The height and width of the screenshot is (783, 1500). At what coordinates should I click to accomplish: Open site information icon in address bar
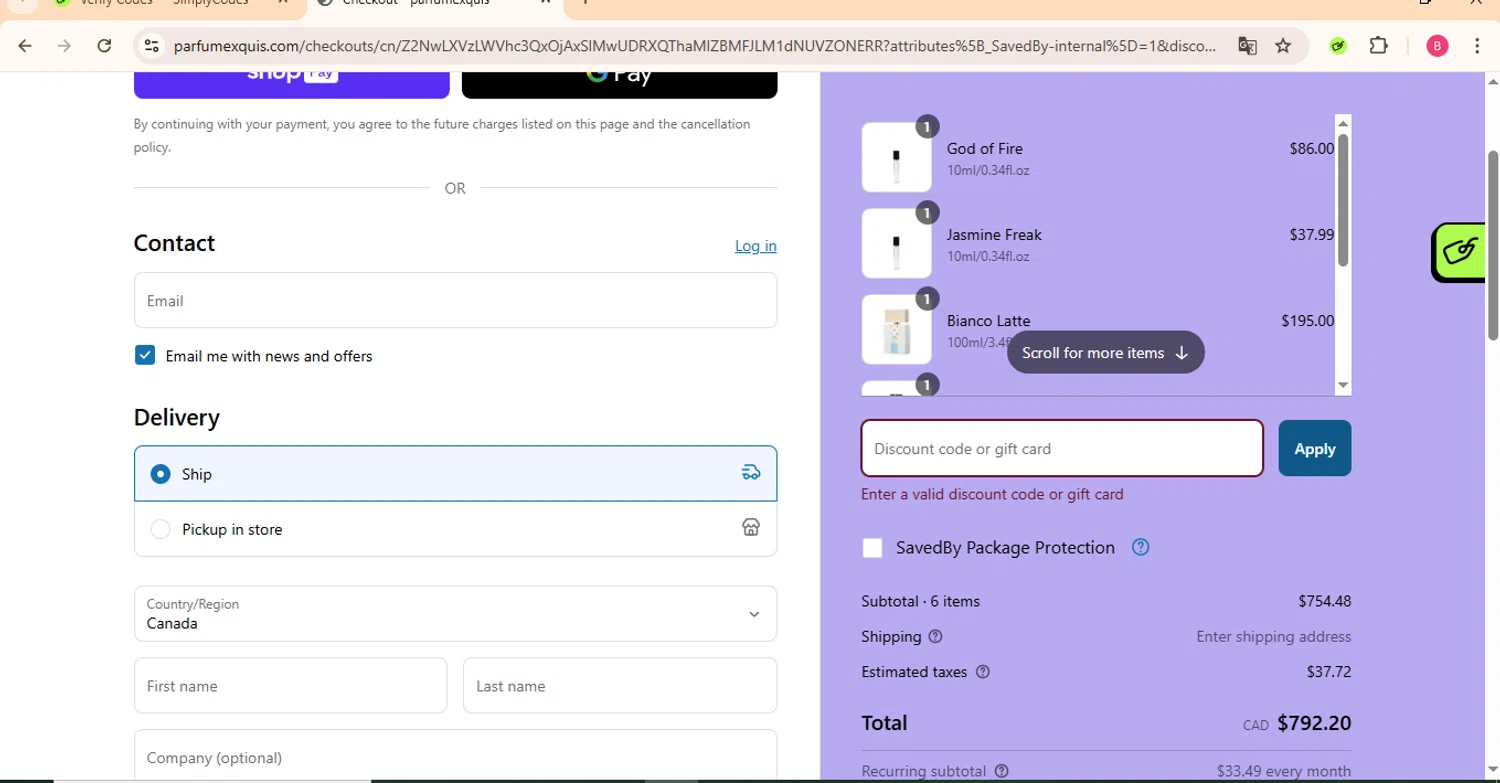point(152,46)
